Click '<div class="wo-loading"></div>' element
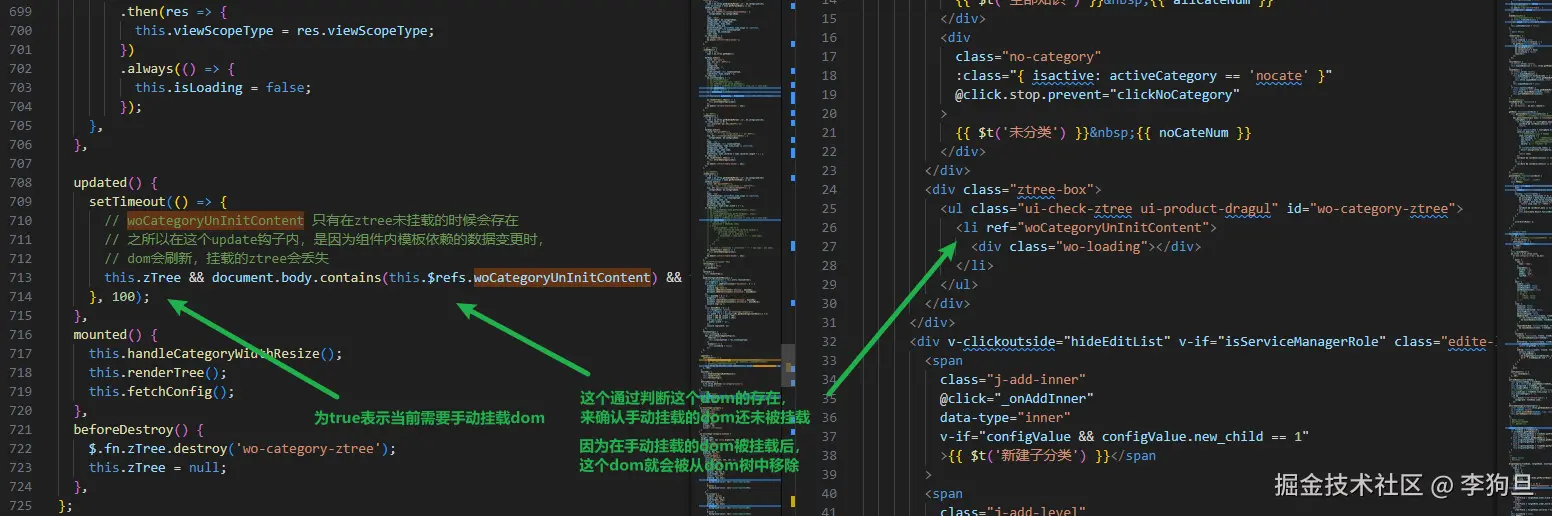 pyautogui.click(x=1086, y=246)
